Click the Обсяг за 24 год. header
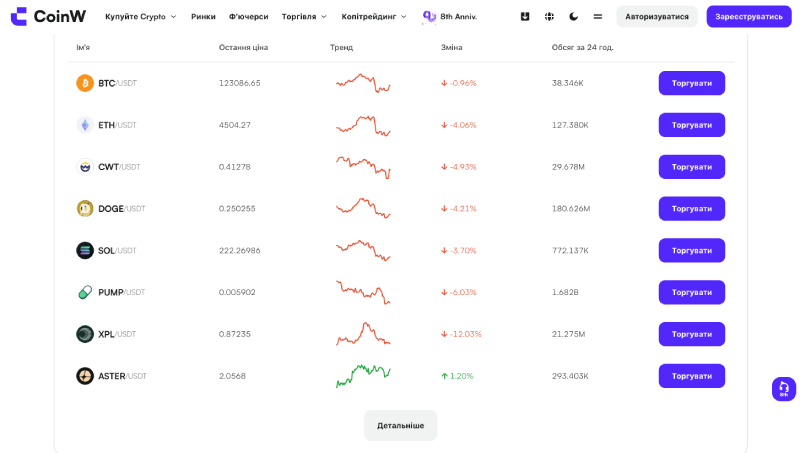 (x=583, y=47)
